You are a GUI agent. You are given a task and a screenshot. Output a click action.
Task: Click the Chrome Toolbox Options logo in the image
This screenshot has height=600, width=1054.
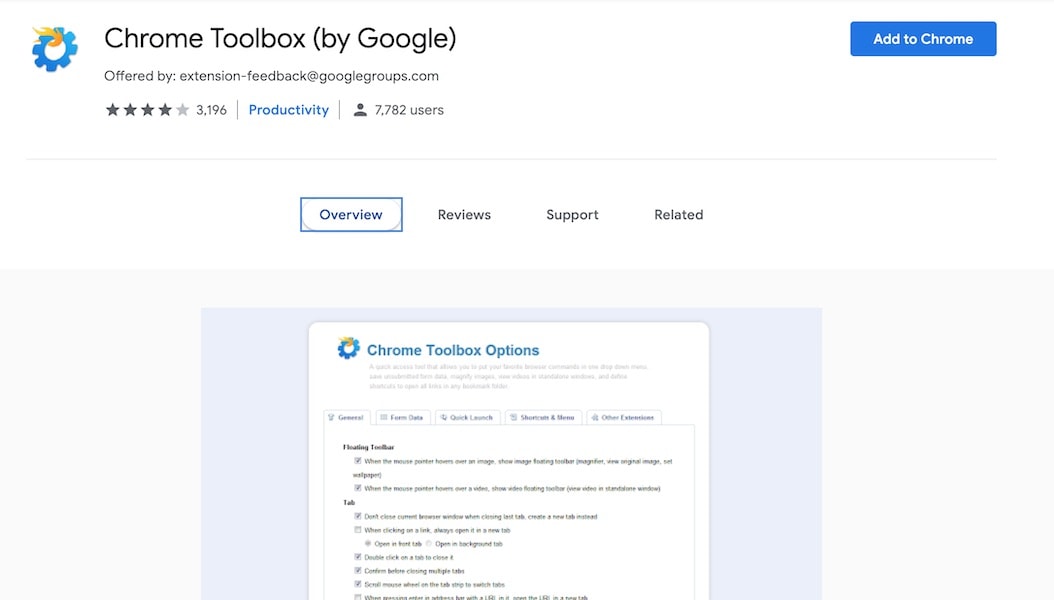[348, 347]
